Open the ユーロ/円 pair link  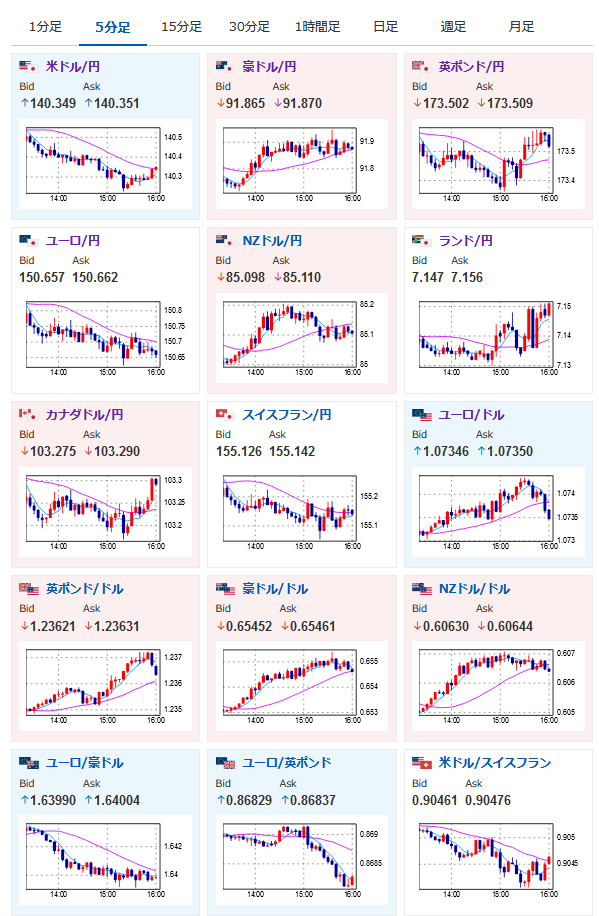(x=73, y=240)
